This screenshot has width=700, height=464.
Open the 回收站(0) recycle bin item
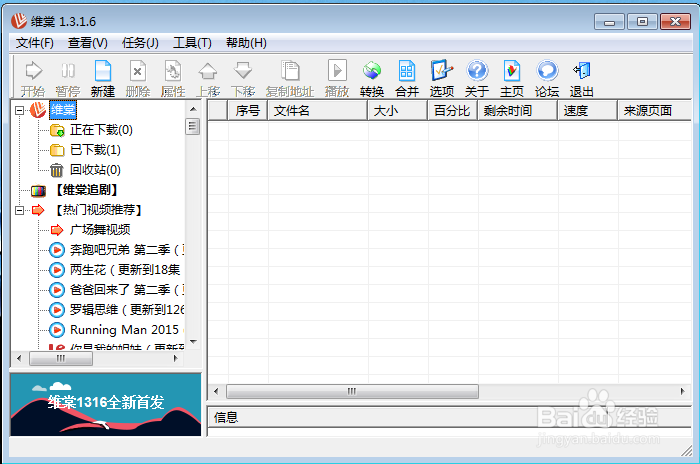(x=85, y=170)
